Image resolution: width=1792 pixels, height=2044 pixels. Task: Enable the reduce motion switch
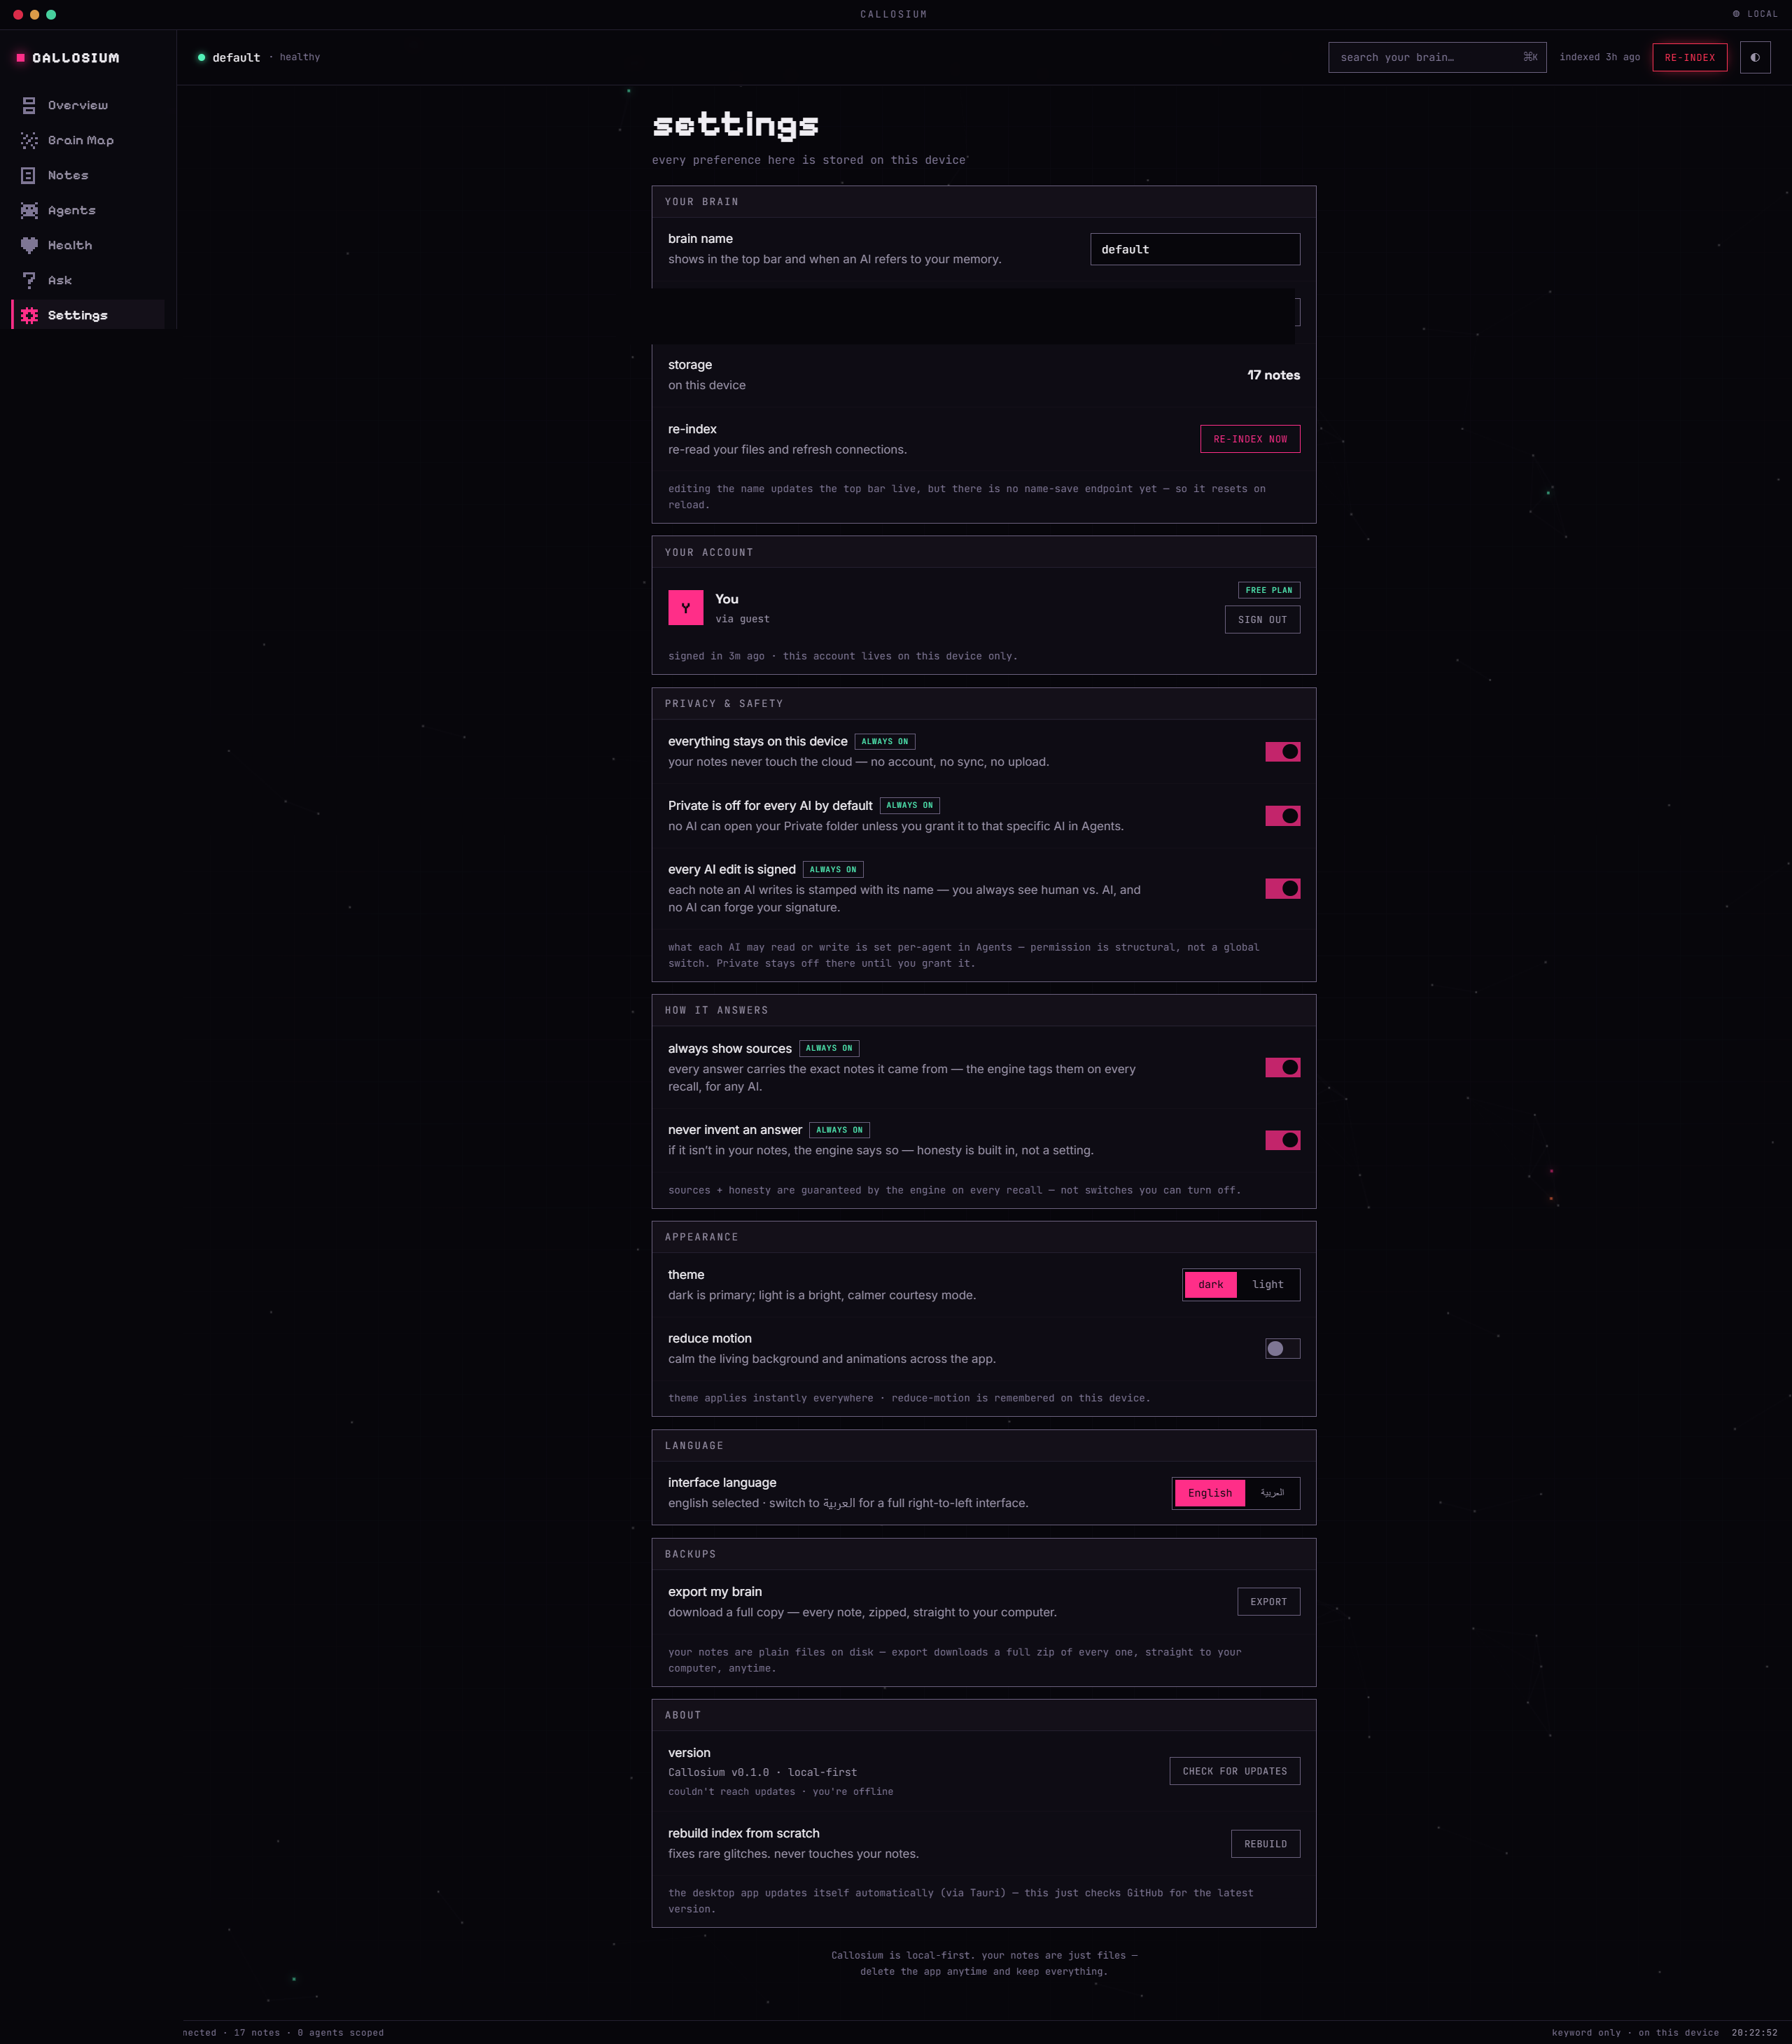pyautogui.click(x=1282, y=1348)
